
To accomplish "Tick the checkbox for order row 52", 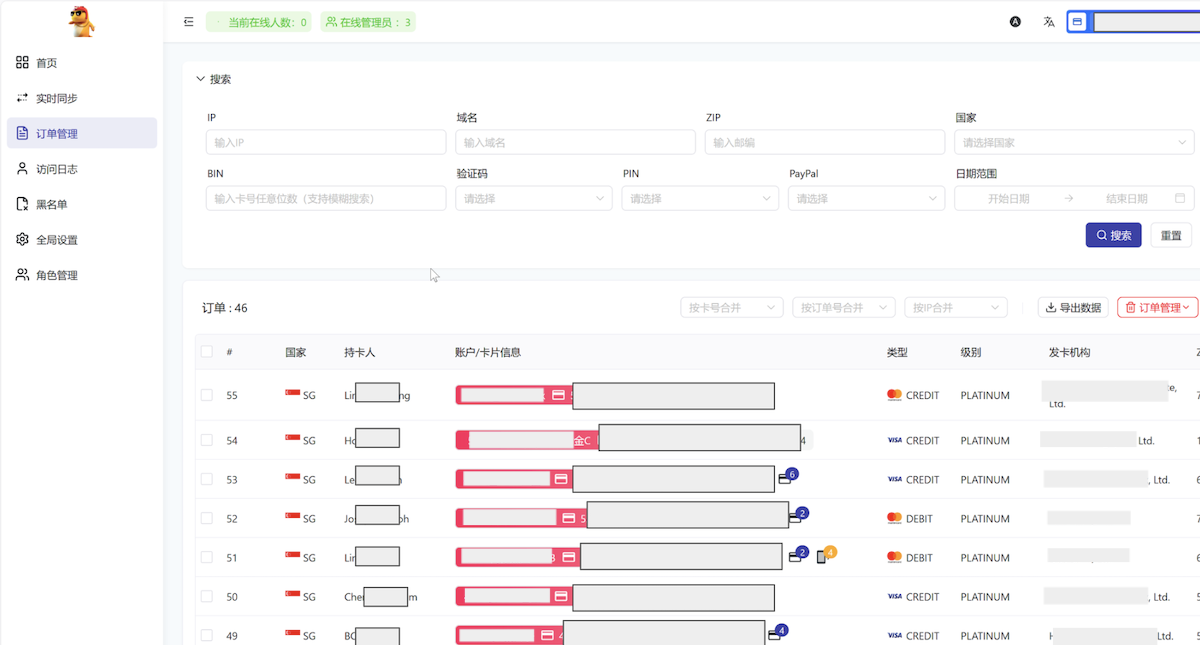I will 206,518.
